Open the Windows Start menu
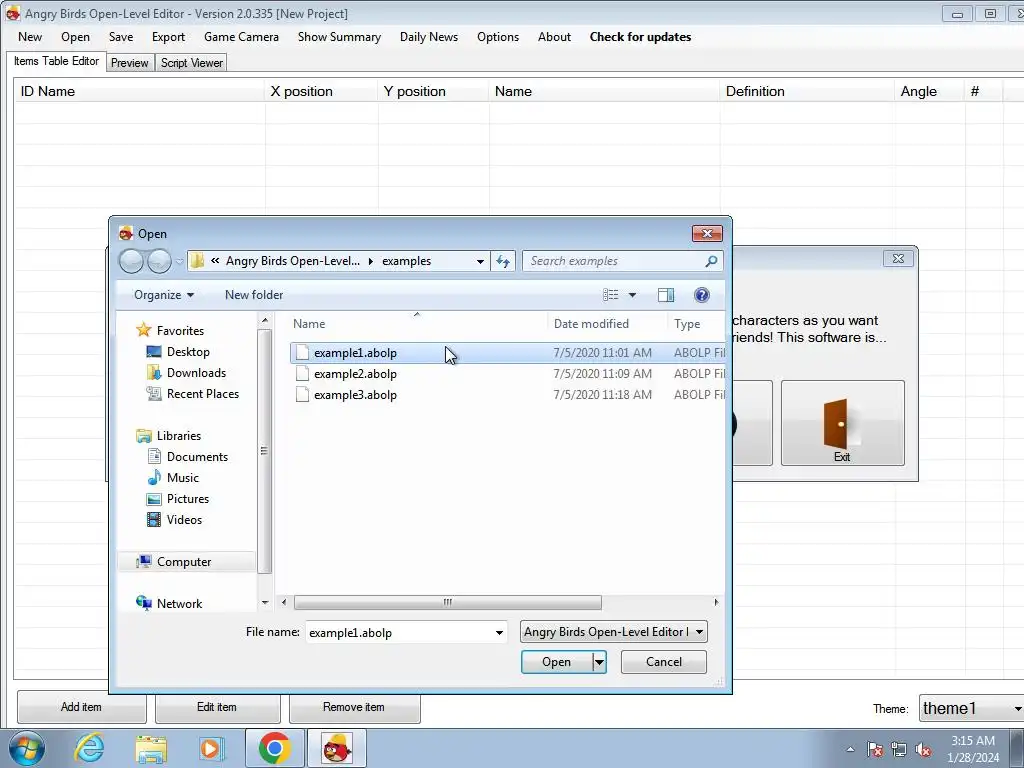The height and width of the screenshot is (768, 1024). (x=27, y=748)
